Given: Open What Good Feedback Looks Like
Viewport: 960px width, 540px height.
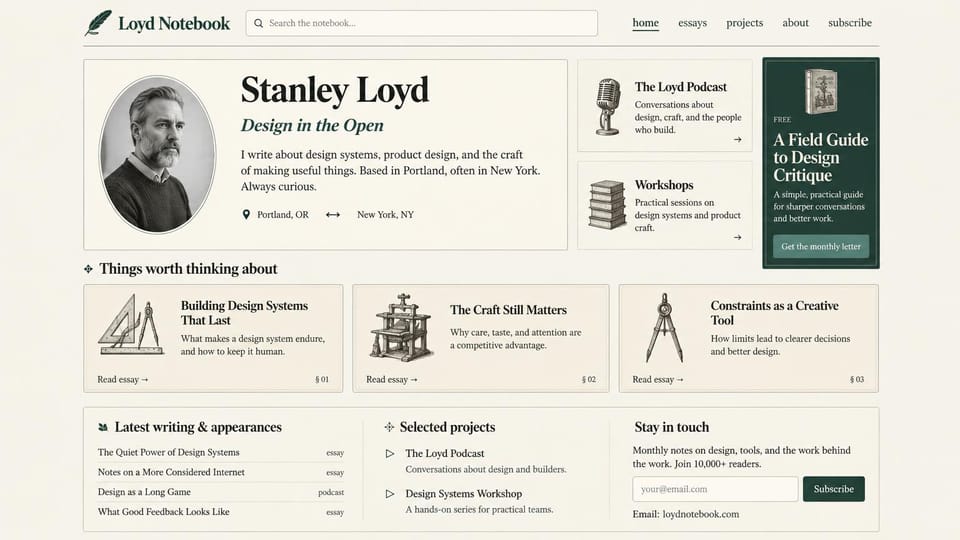Looking at the screenshot, I should [x=163, y=511].
